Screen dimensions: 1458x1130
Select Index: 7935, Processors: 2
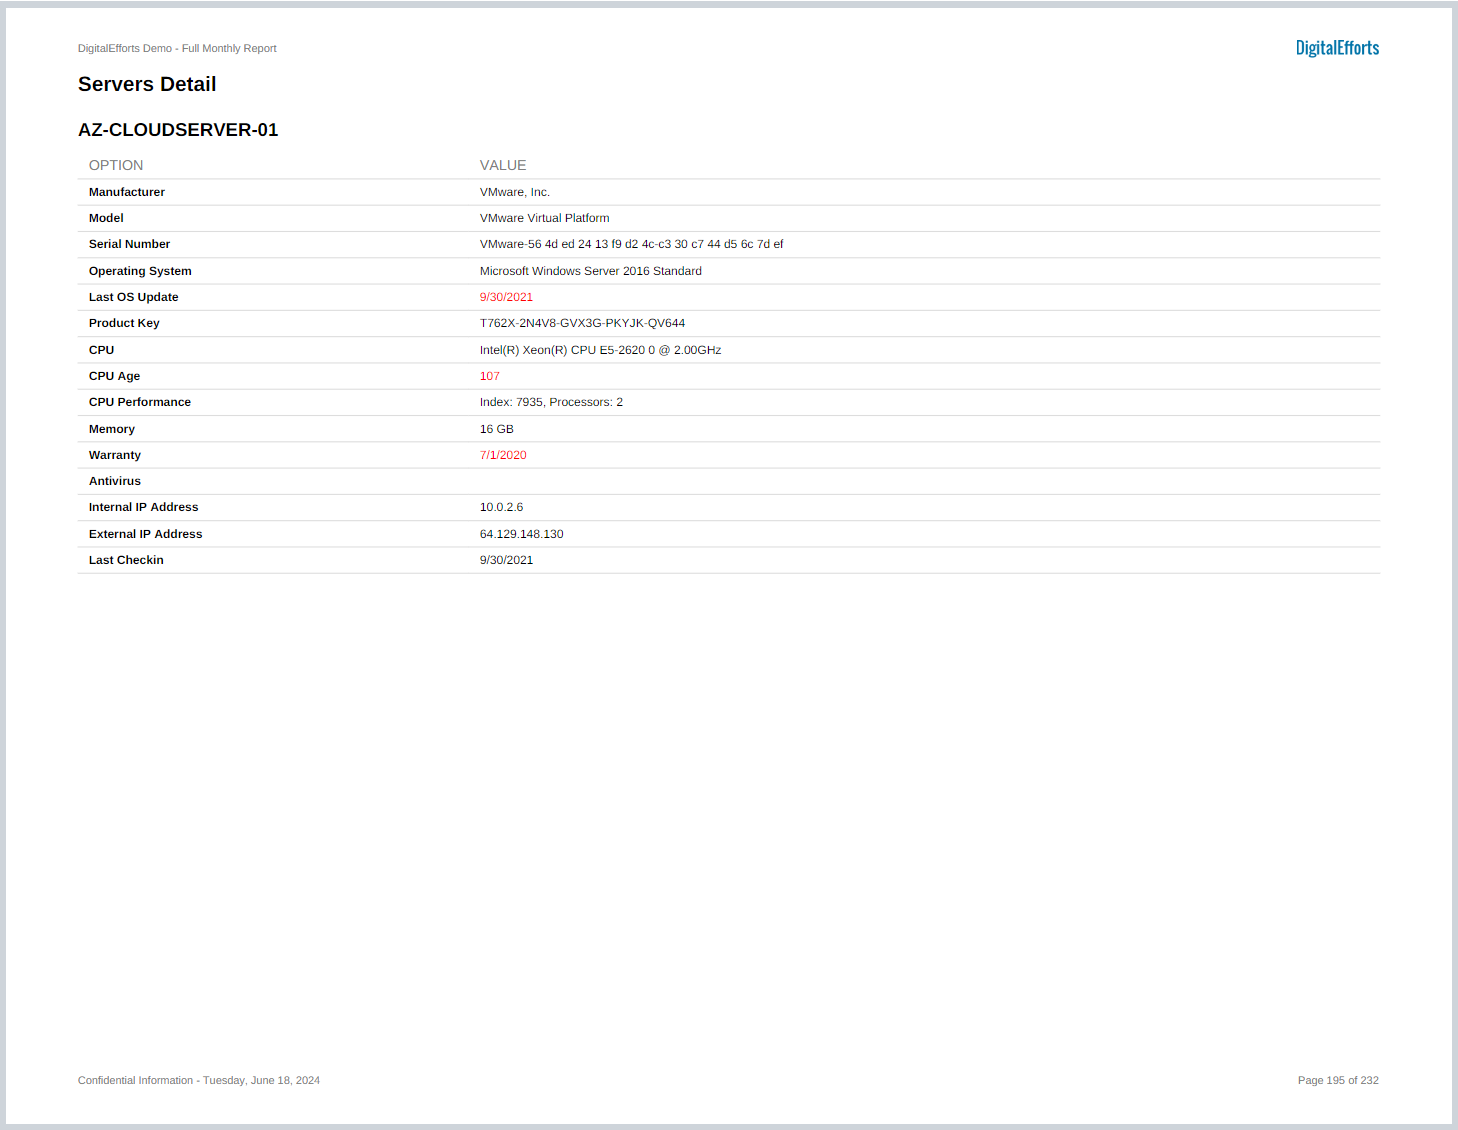(x=552, y=402)
